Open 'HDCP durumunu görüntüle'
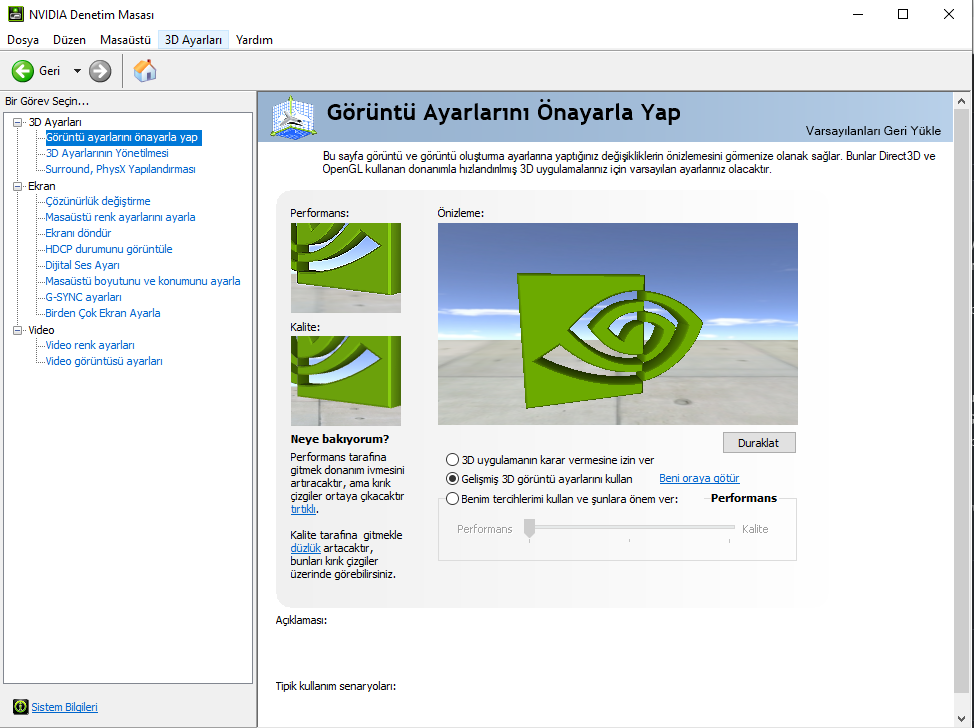The image size is (974, 728). click(x=109, y=249)
